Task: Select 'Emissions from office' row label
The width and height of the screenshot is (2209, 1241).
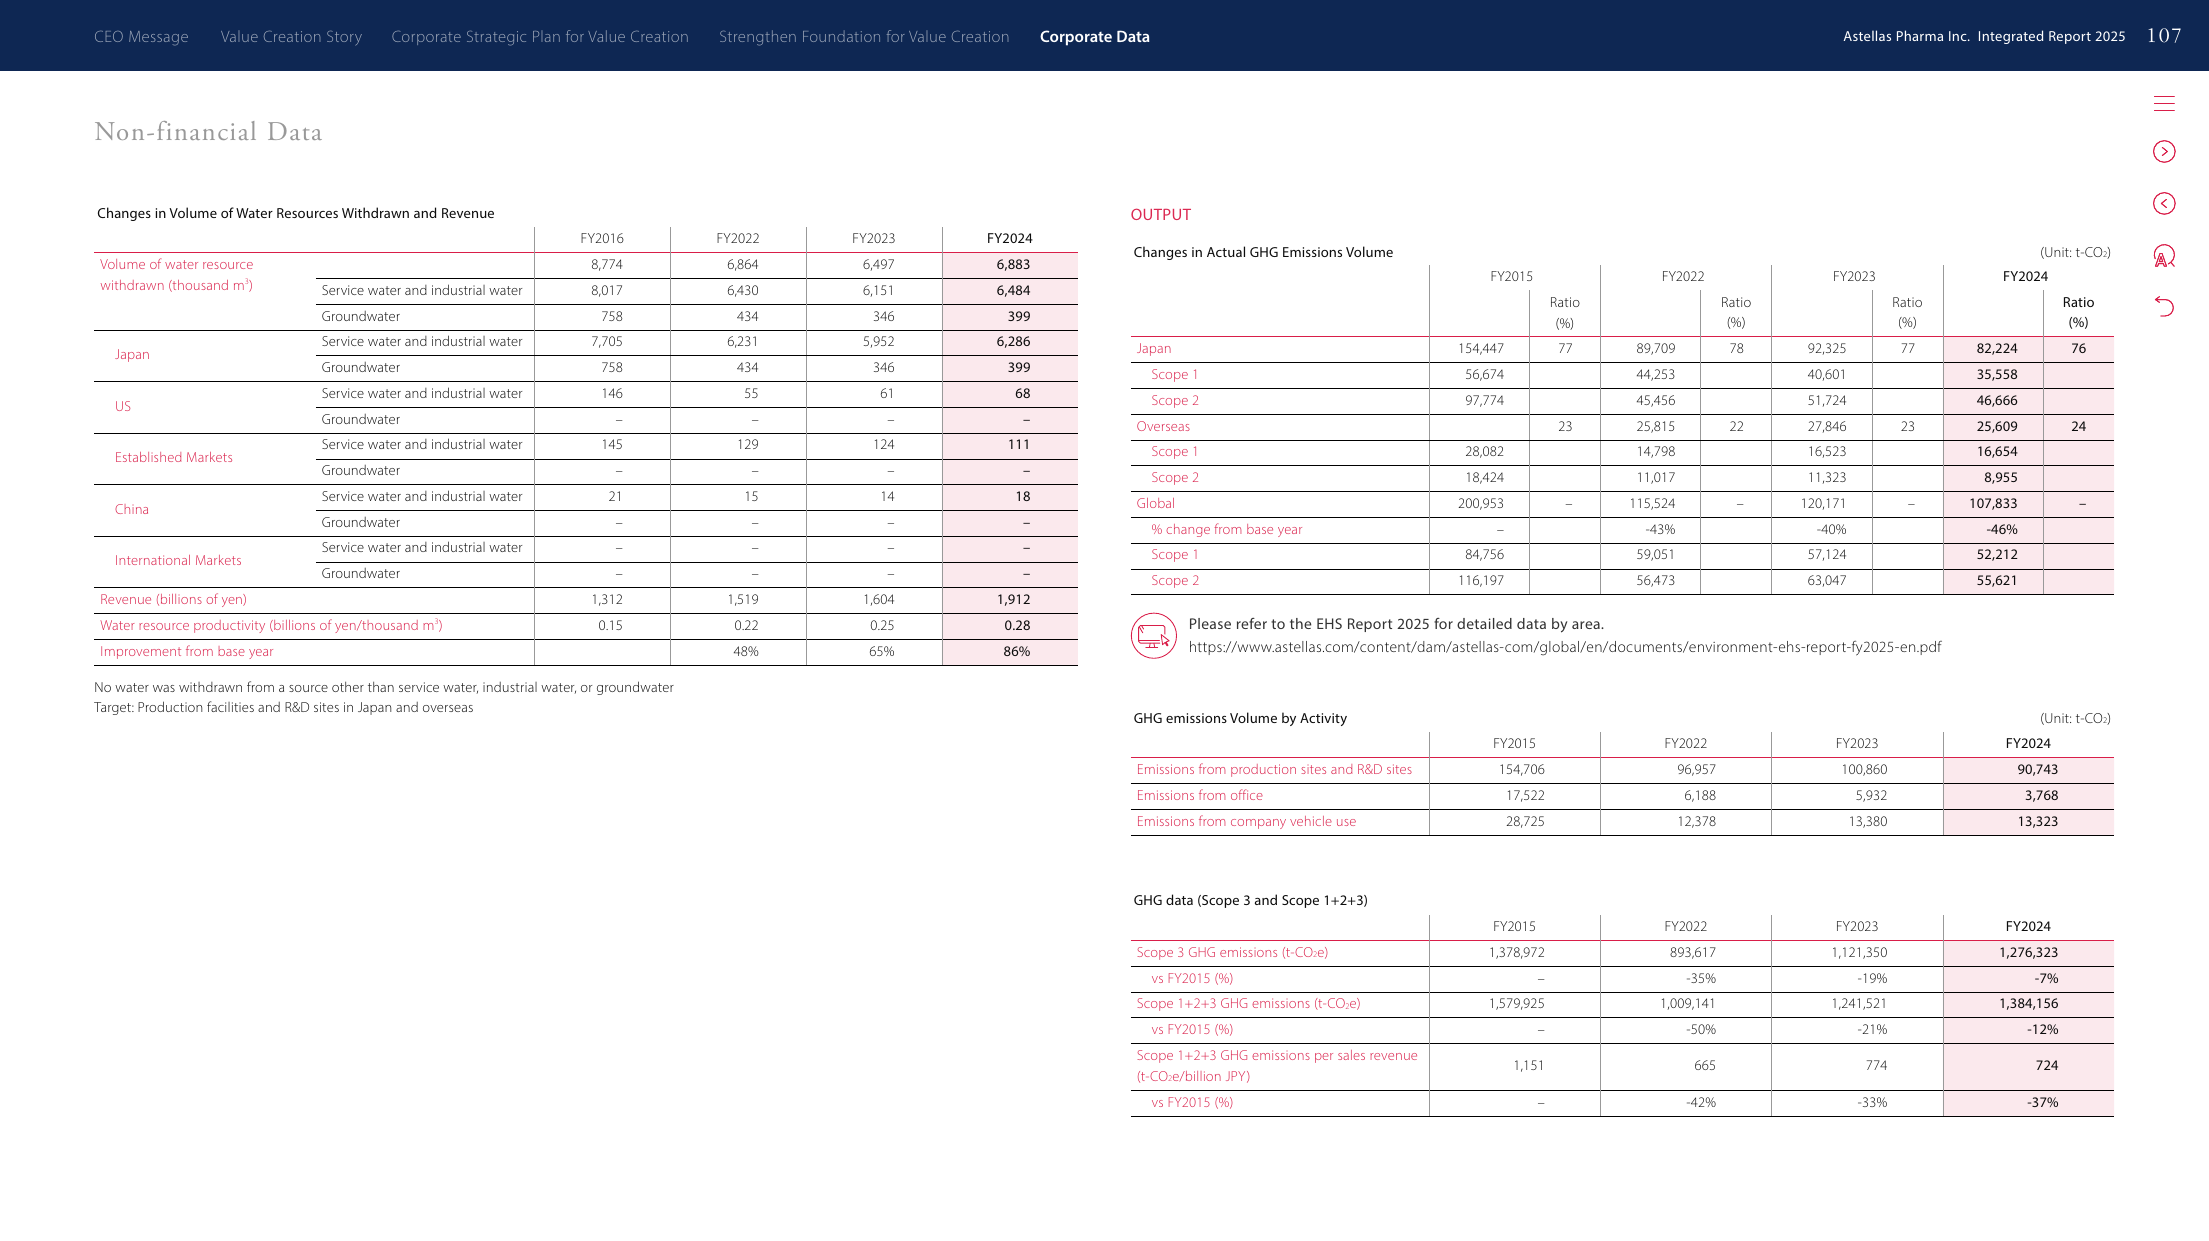Action: tap(1199, 796)
